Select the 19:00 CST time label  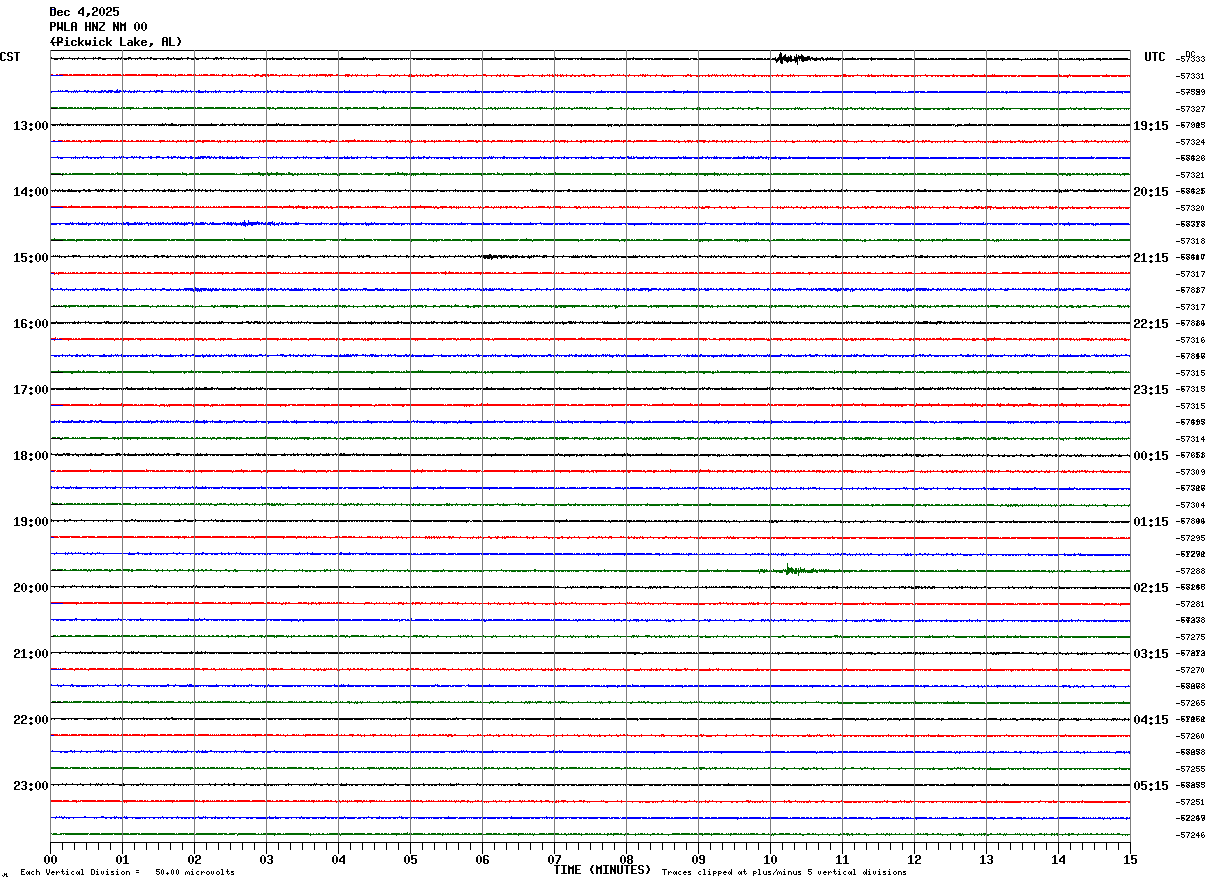coord(30,522)
